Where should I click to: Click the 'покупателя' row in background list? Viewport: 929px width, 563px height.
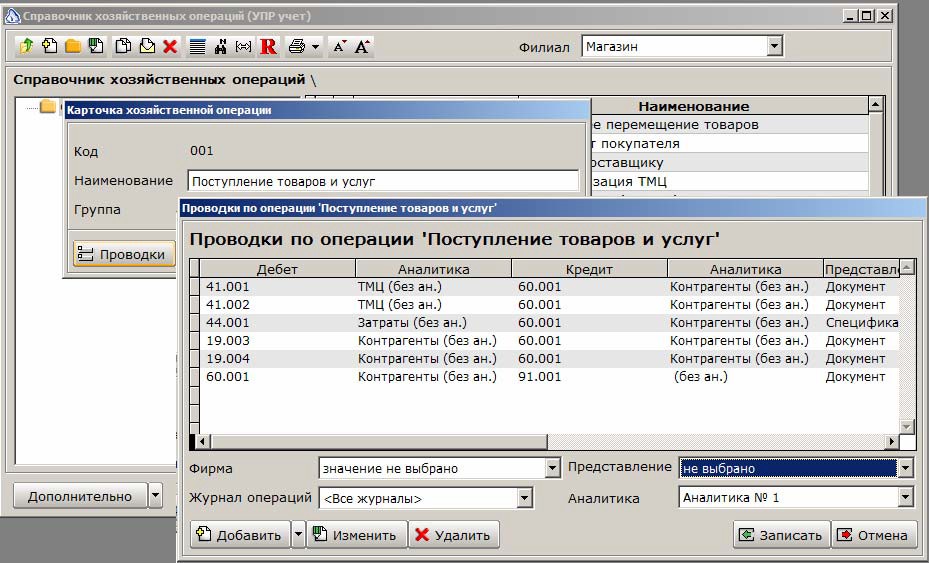[x=730, y=143]
